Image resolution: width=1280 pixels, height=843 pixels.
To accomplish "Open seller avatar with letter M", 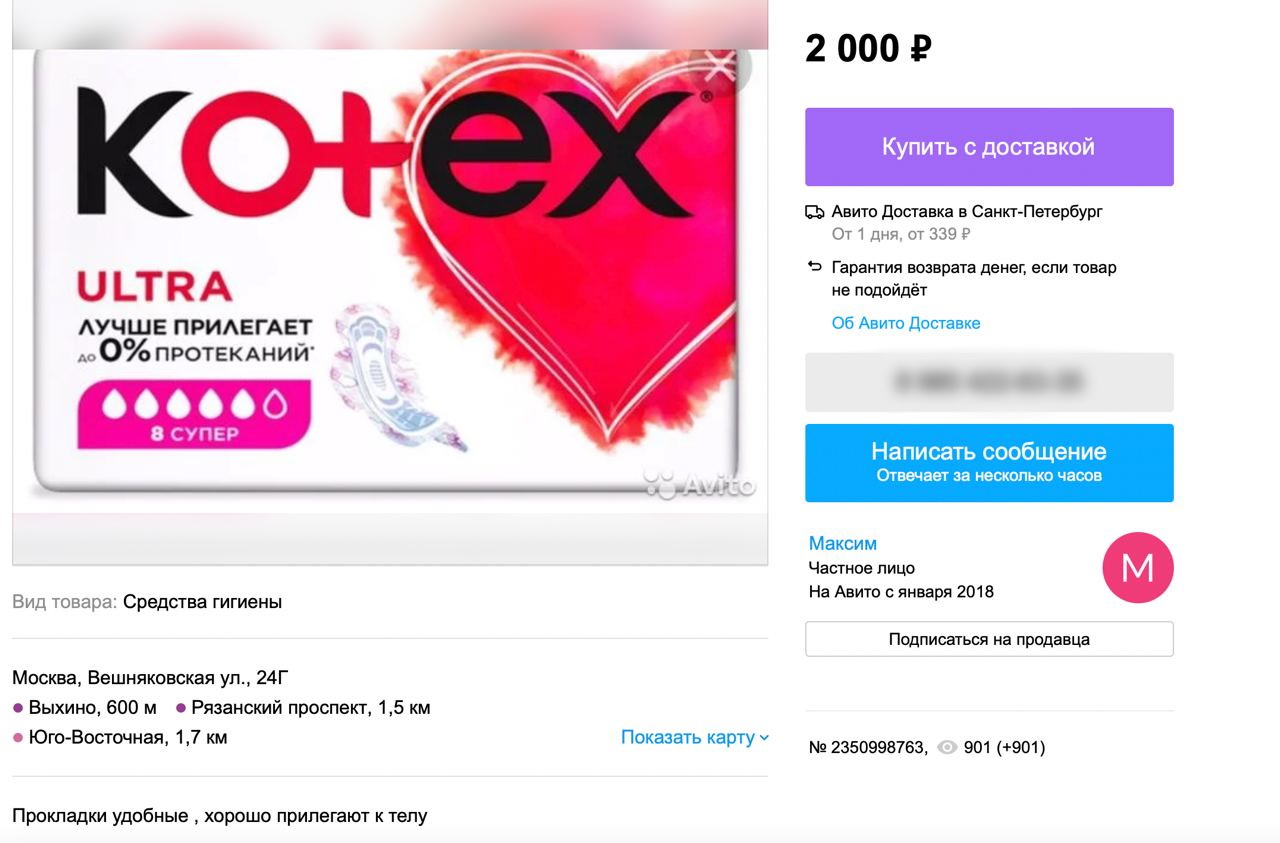I will pos(1137,567).
